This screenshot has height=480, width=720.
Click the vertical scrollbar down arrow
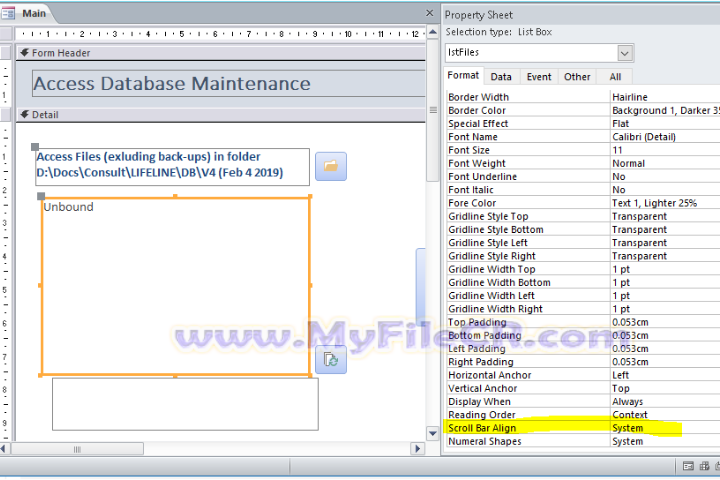point(433,433)
